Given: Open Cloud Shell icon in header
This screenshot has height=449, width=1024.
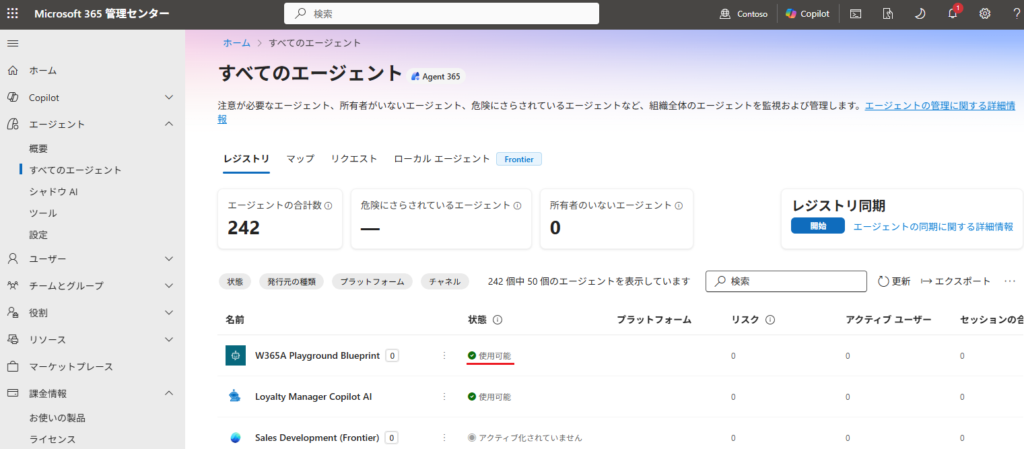Looking at the screenshot, I should click(855, 14).
